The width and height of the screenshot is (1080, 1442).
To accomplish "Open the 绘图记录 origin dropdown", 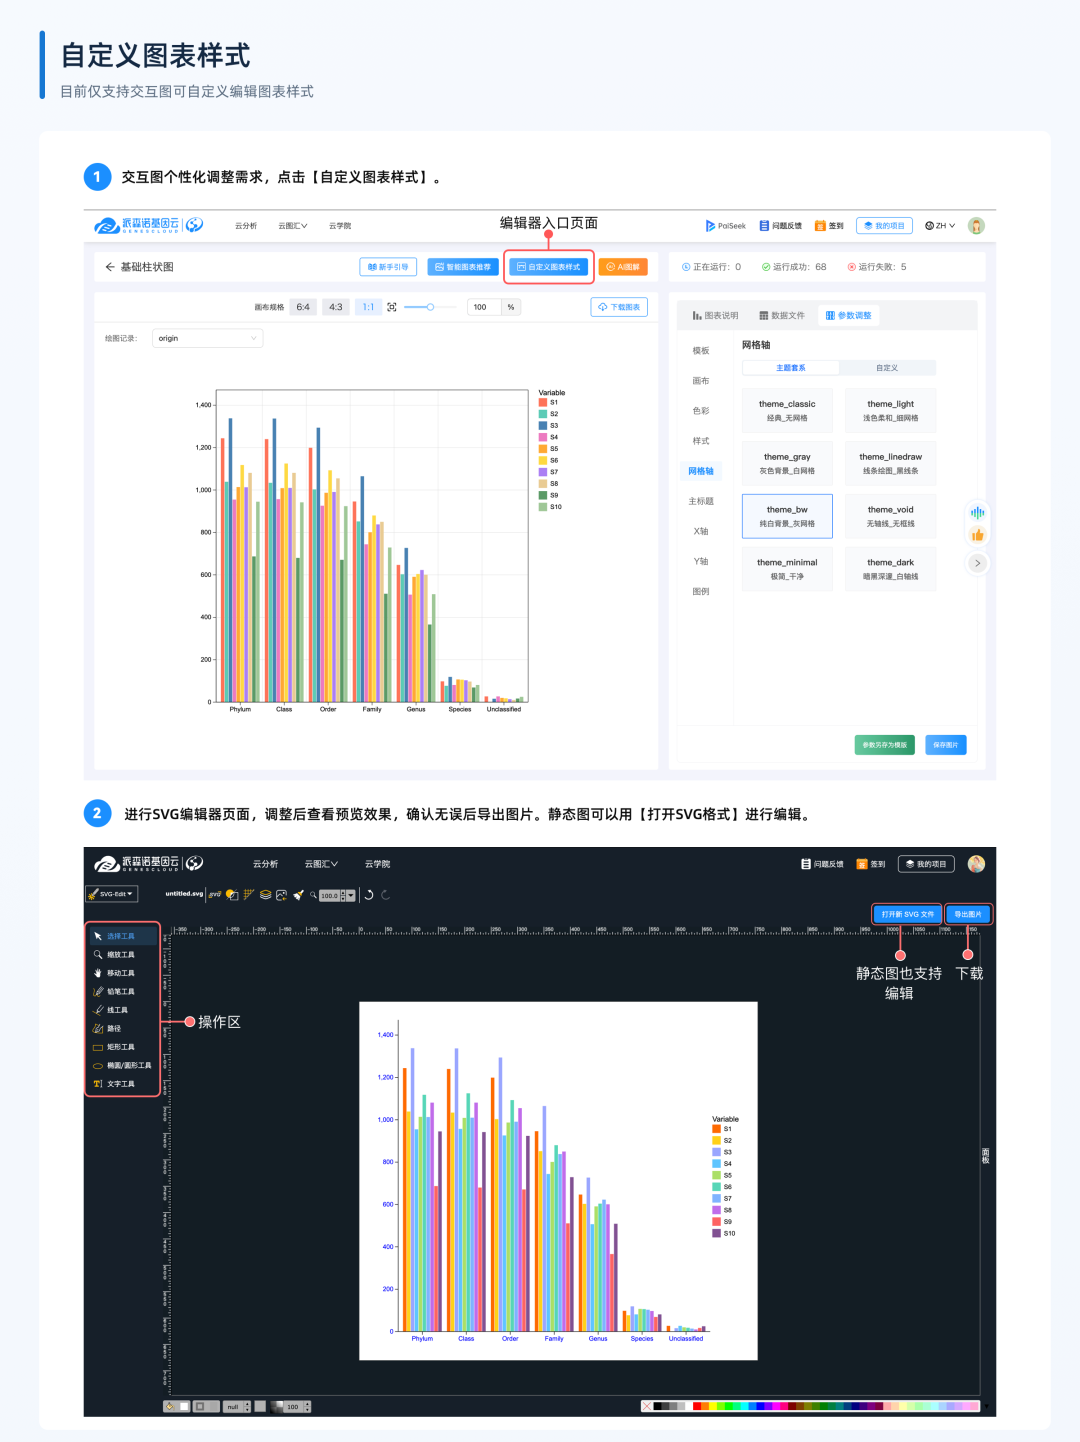I will click(x=208, y=338).
